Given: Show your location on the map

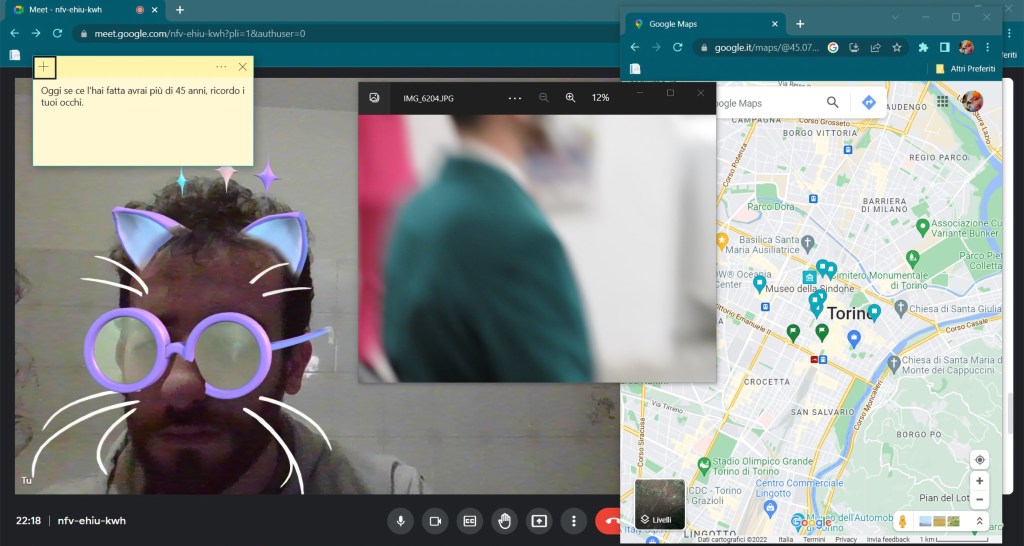Looking at the screenshot, I should click(980, 460).
